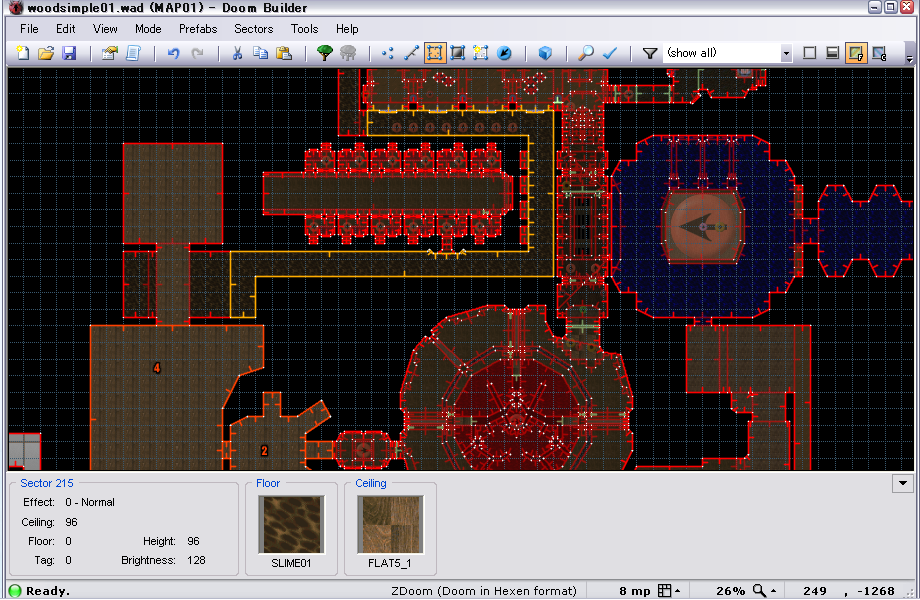
Task: Click the FLAT5_1 ceiling texture thumbnail
Action: (x=390, y=524)
